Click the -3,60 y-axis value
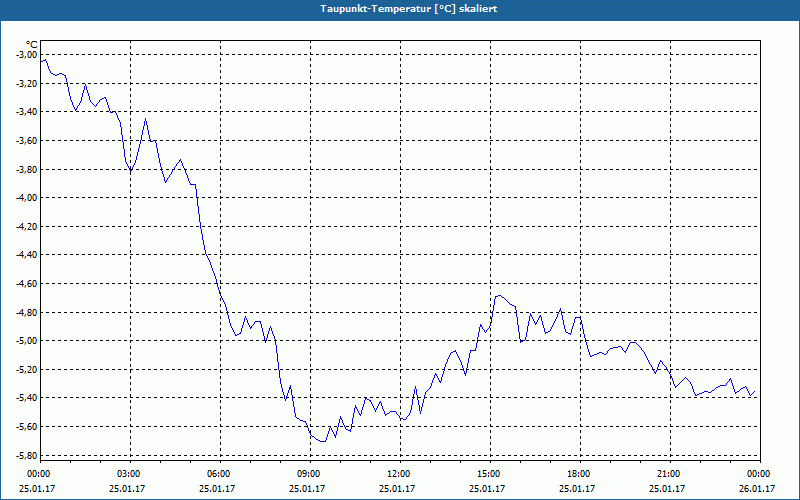 coord(25,141)
